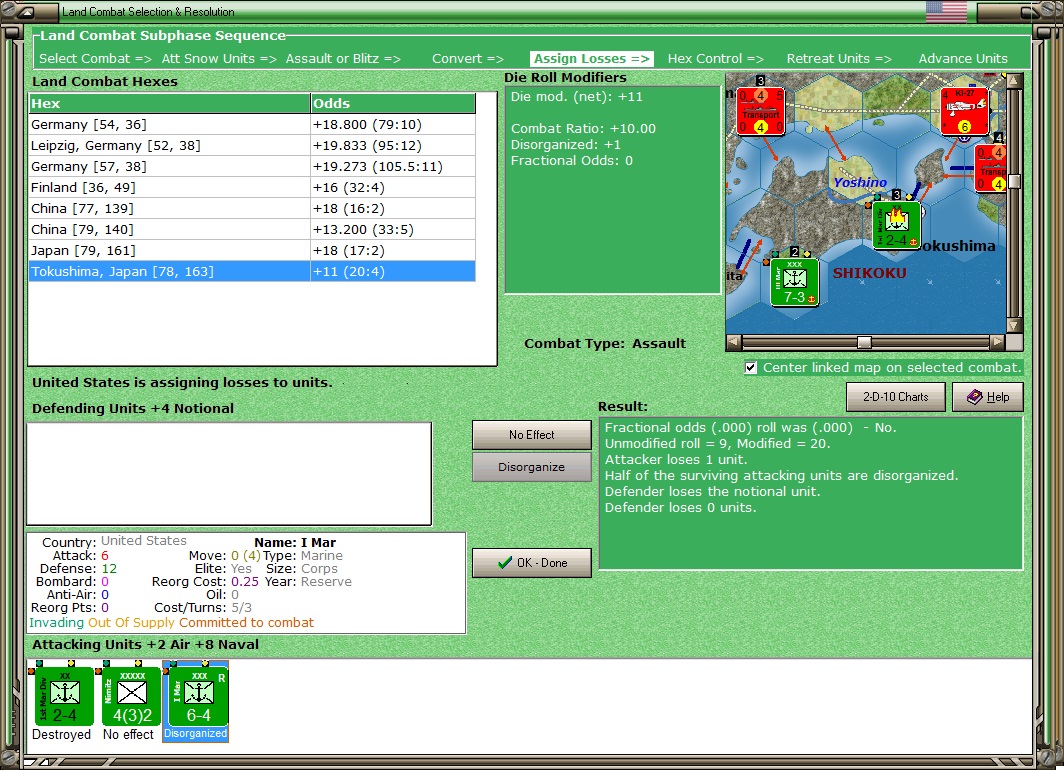Click map scroll left arrow
The width and height of the screenshot is (1064, 770).
733,343
